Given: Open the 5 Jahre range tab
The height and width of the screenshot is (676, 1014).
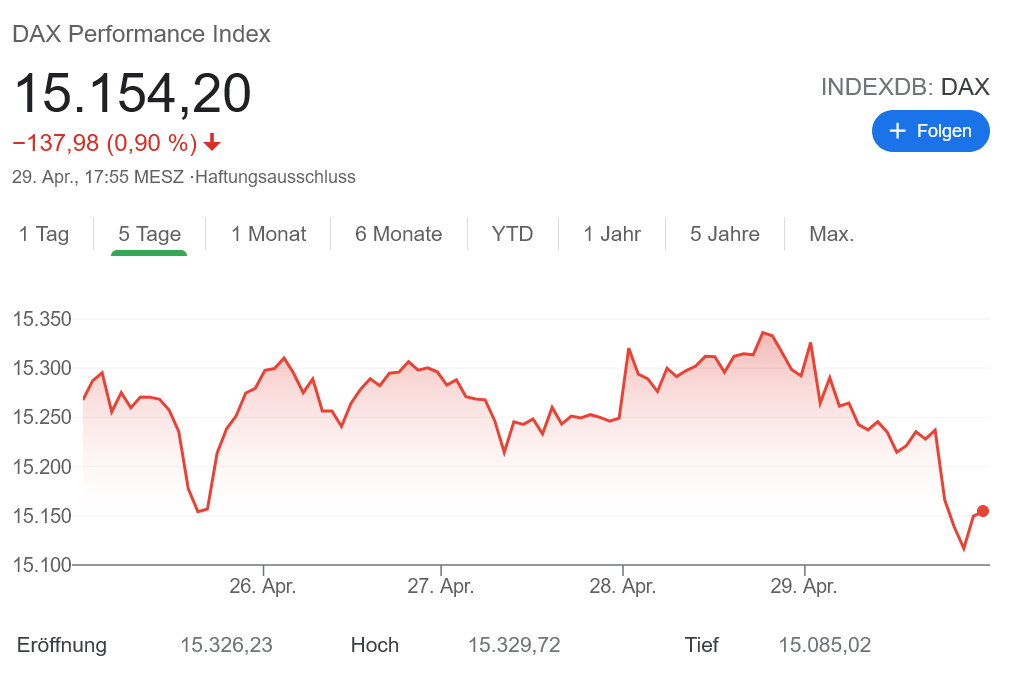Looking at the screenshot, I should (x=724, y=234).
